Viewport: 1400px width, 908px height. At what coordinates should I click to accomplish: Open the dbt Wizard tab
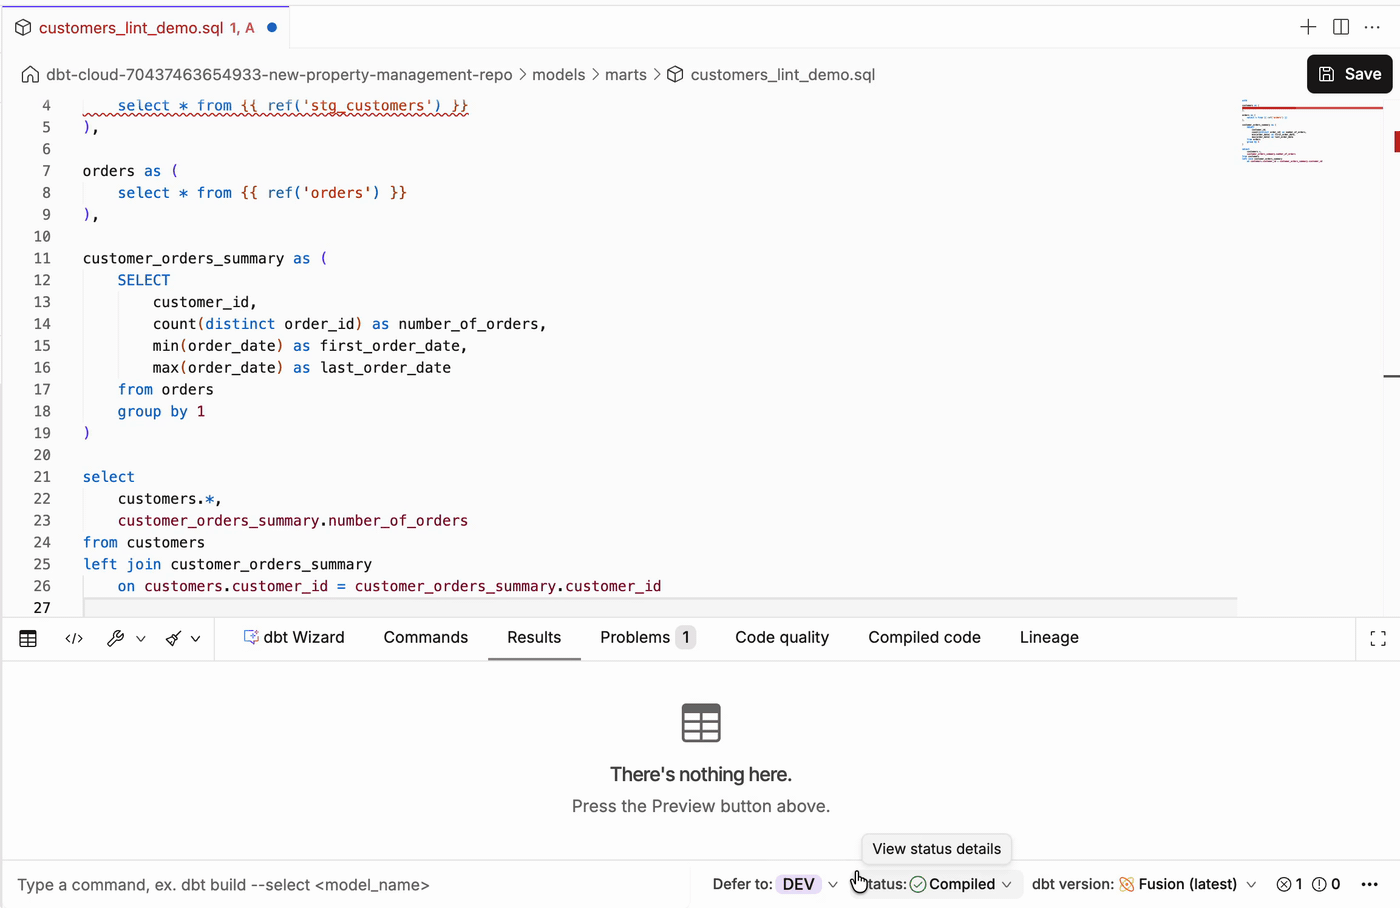294,637
